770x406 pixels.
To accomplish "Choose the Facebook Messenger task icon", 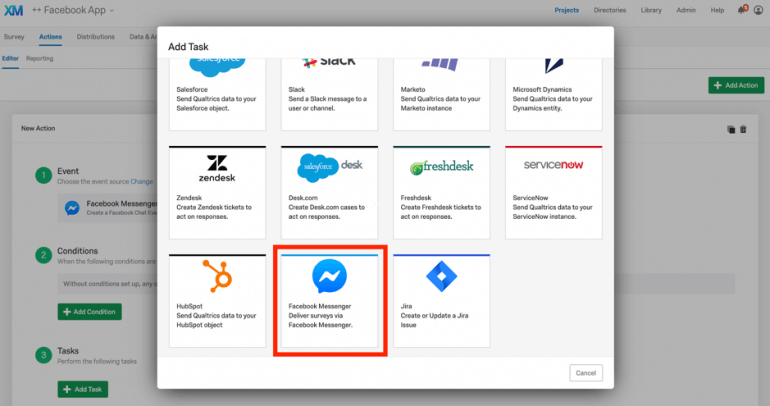I will [329, 276].
